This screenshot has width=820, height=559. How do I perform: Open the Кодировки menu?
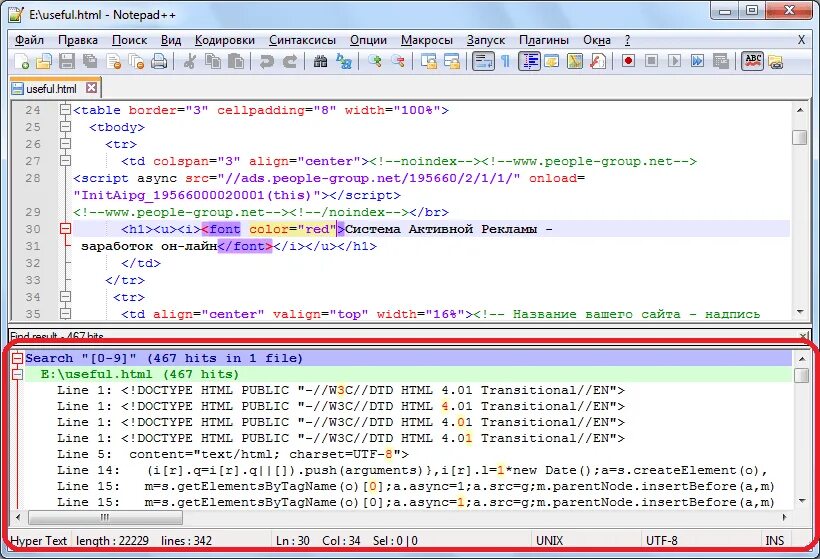(x=224, y=40)
